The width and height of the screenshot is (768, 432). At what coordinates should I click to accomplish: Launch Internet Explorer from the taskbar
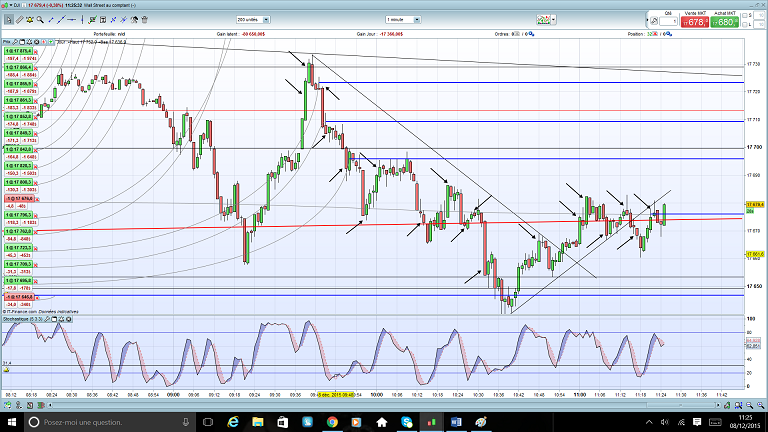pos(233,422)
